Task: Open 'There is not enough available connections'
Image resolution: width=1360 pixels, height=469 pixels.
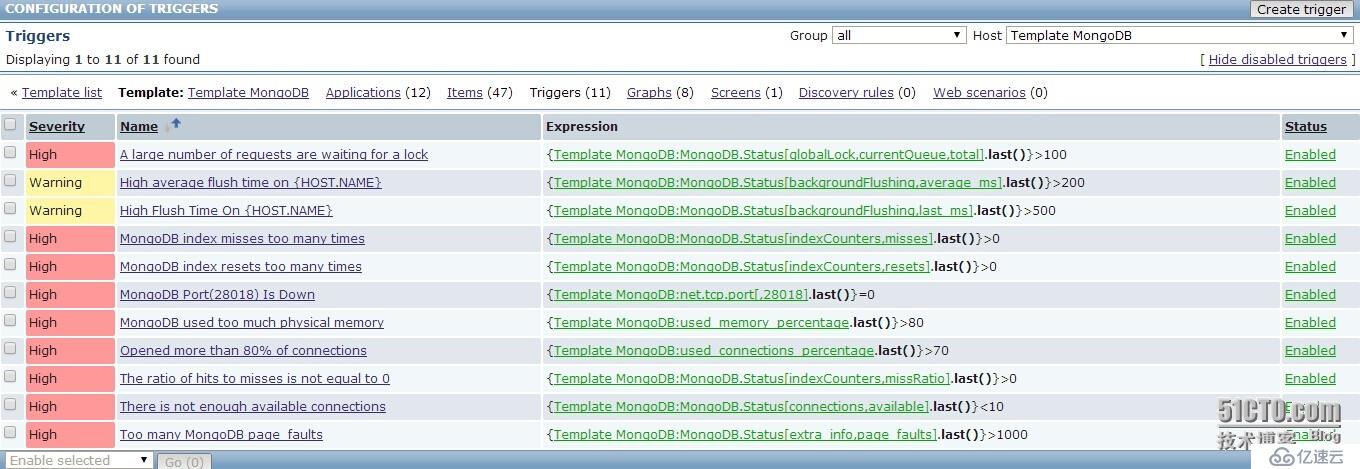Action: (x=253, y=406)
